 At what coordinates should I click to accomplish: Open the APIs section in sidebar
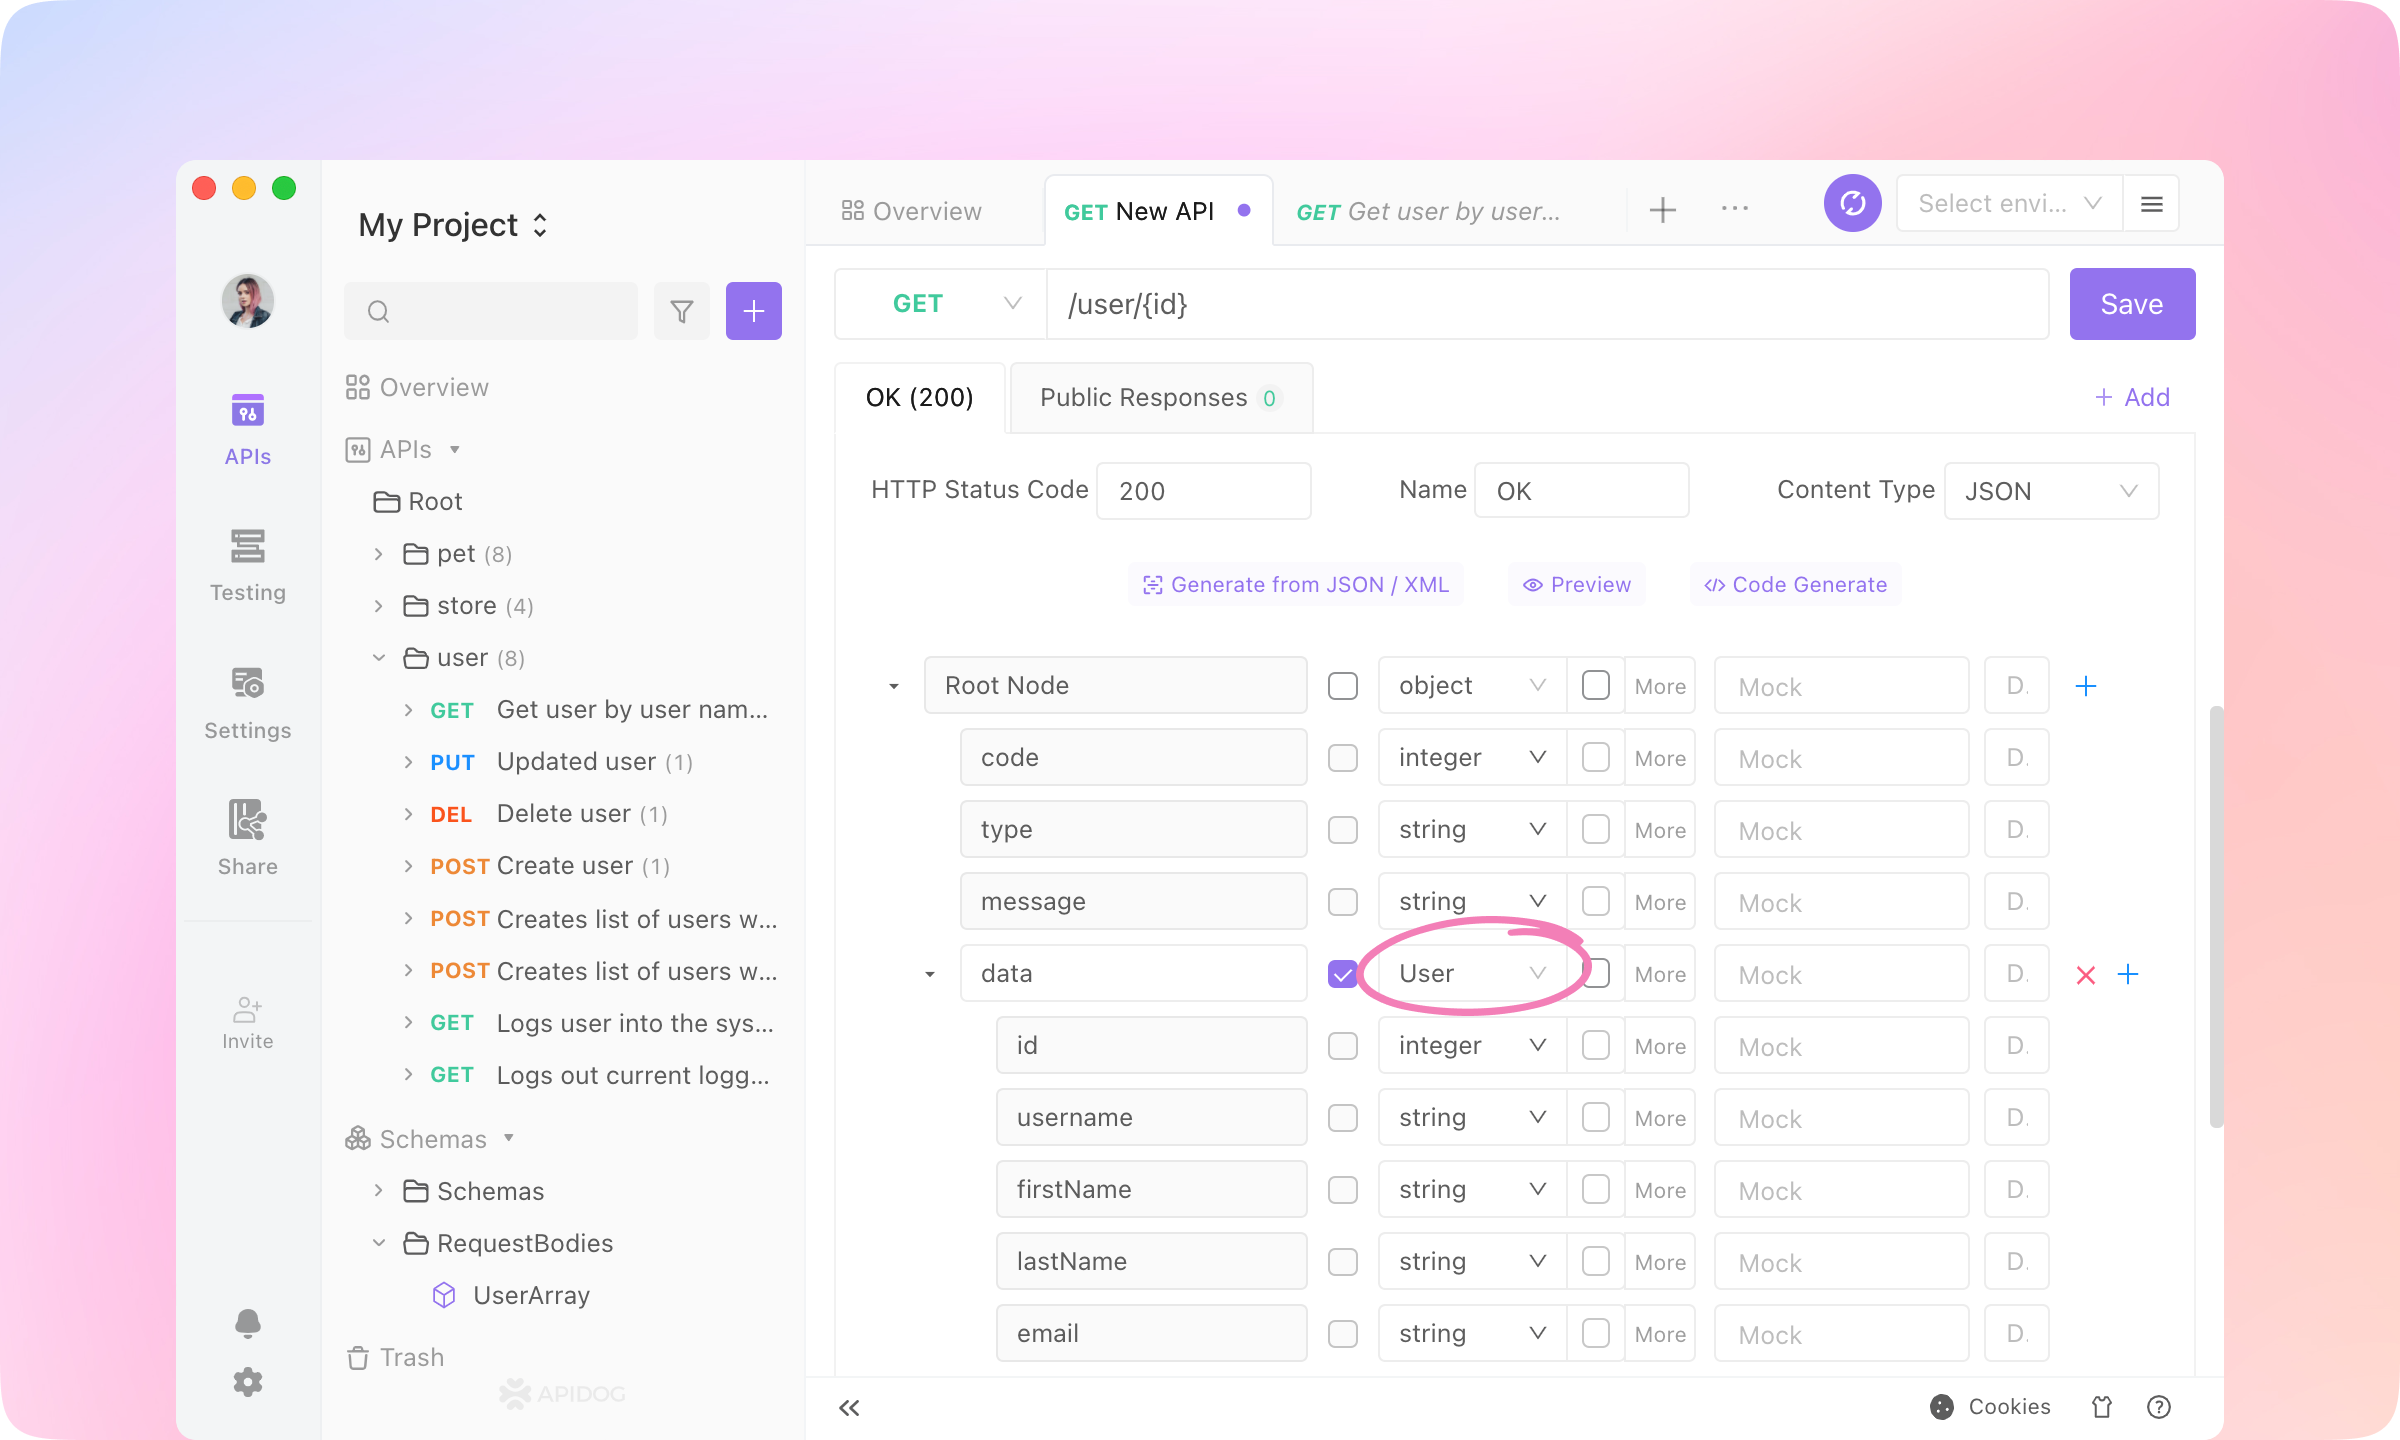(x=247, y=429)
